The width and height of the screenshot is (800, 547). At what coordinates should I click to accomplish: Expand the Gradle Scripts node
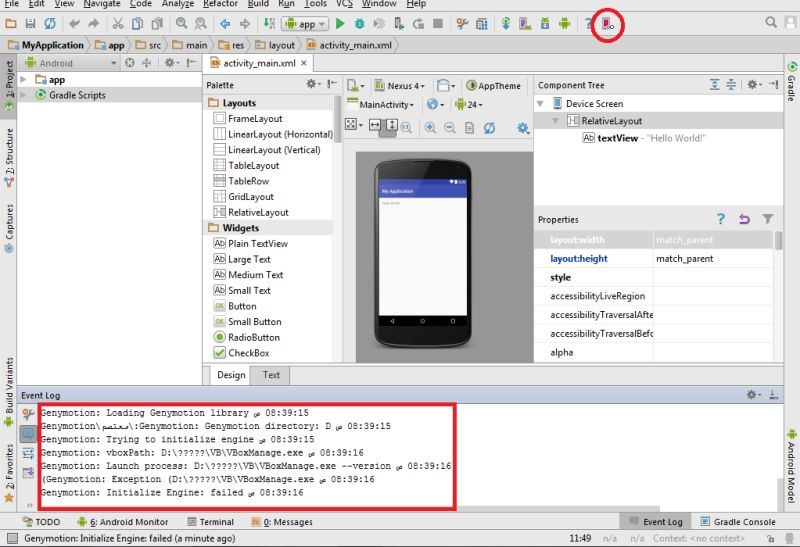point(23,95)
